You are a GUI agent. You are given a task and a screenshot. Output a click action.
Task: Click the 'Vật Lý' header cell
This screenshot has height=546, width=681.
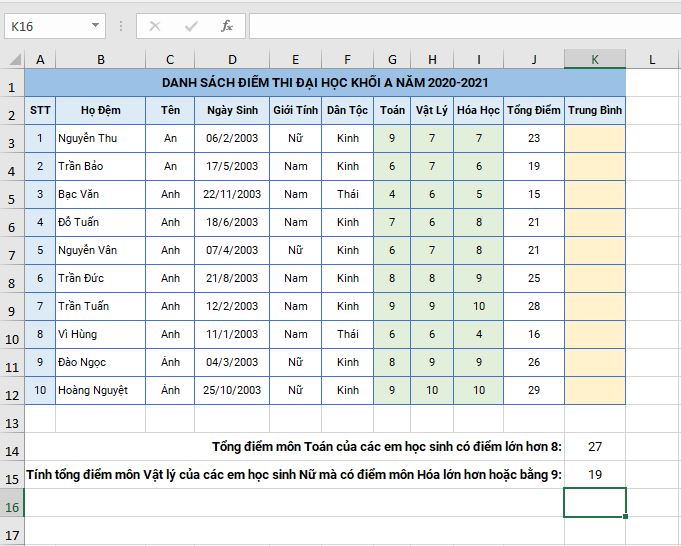click(432, 110)
